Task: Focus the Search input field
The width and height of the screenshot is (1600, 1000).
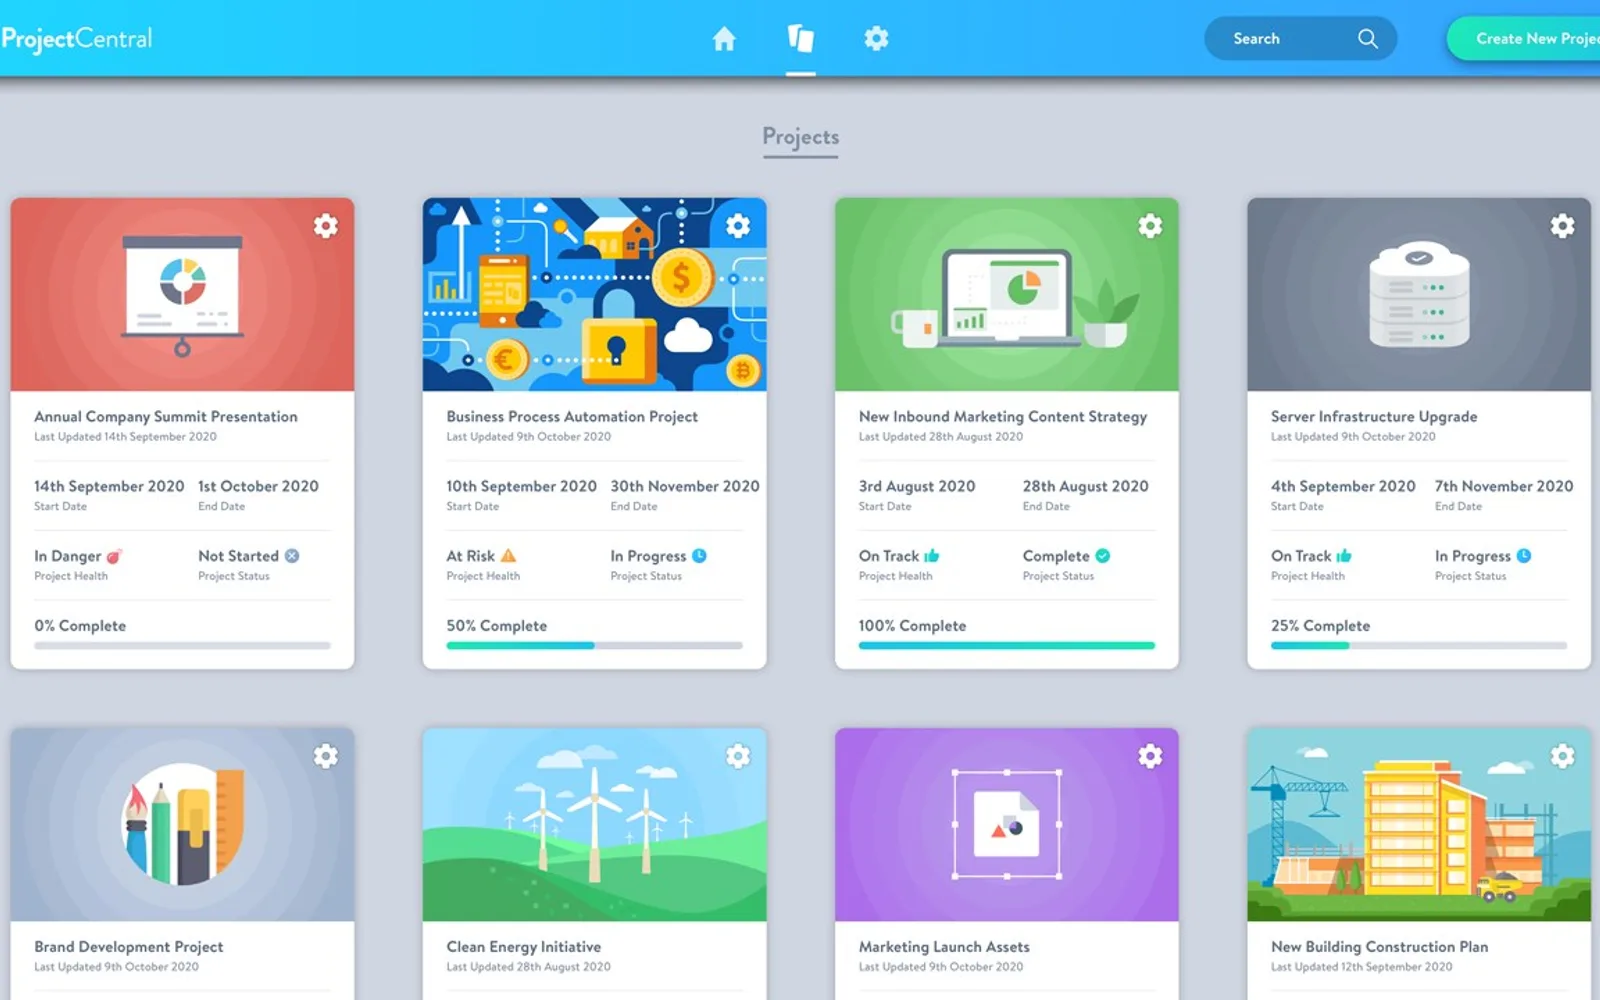Action: click(x=1300, y=39)
